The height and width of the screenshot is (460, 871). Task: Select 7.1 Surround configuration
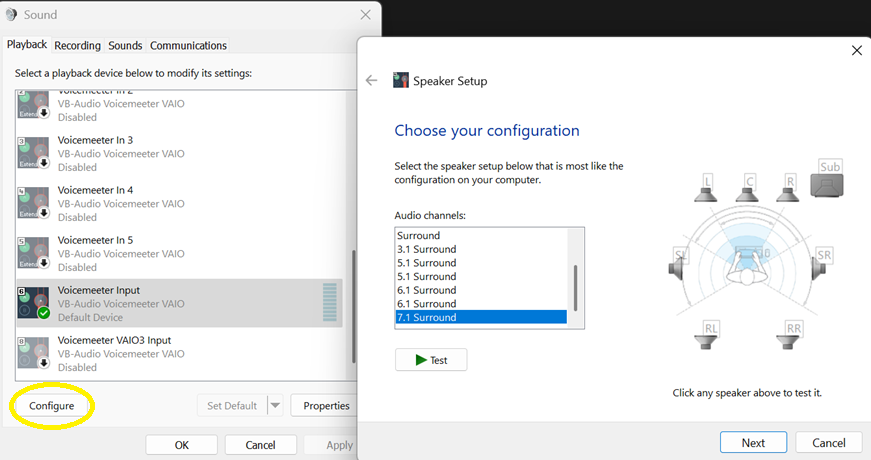(481, 317)
